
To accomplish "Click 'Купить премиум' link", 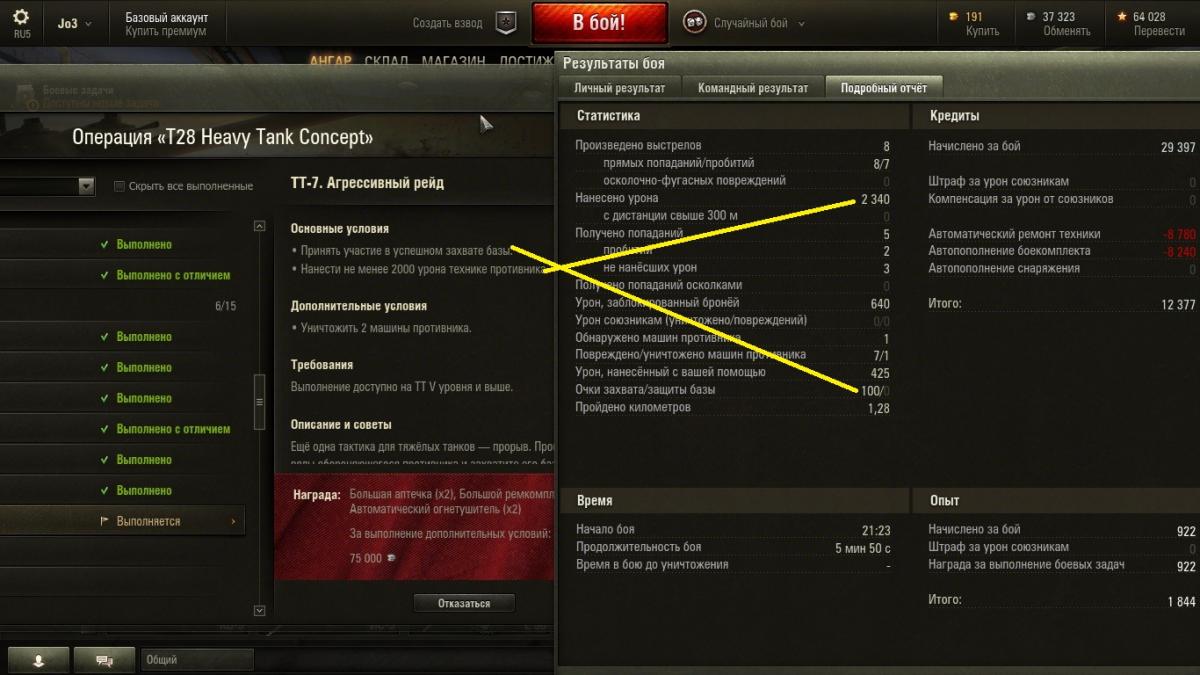I will pyautogui.click(x=166, y=31).
